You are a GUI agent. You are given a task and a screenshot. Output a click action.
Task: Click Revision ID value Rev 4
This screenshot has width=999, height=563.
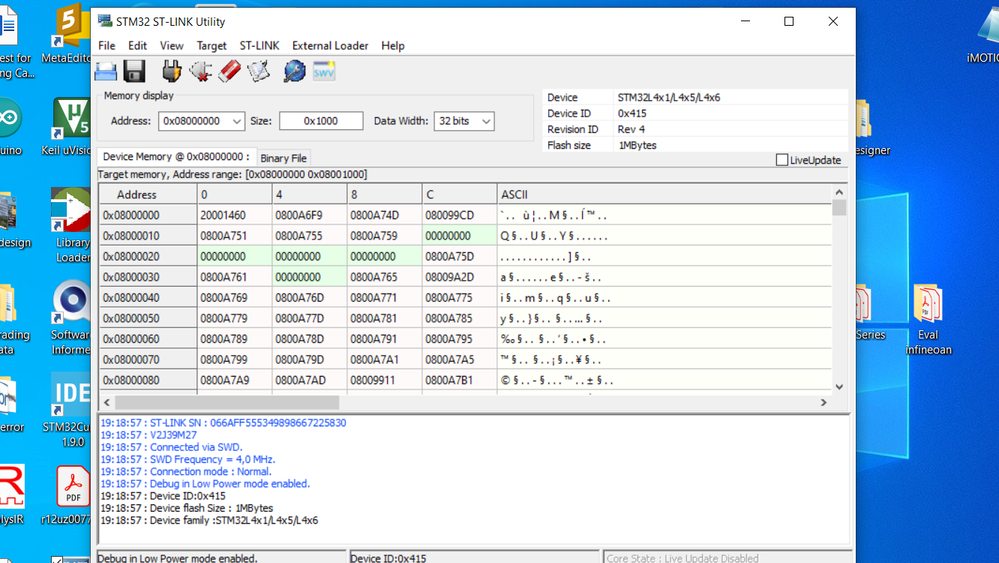631,129
